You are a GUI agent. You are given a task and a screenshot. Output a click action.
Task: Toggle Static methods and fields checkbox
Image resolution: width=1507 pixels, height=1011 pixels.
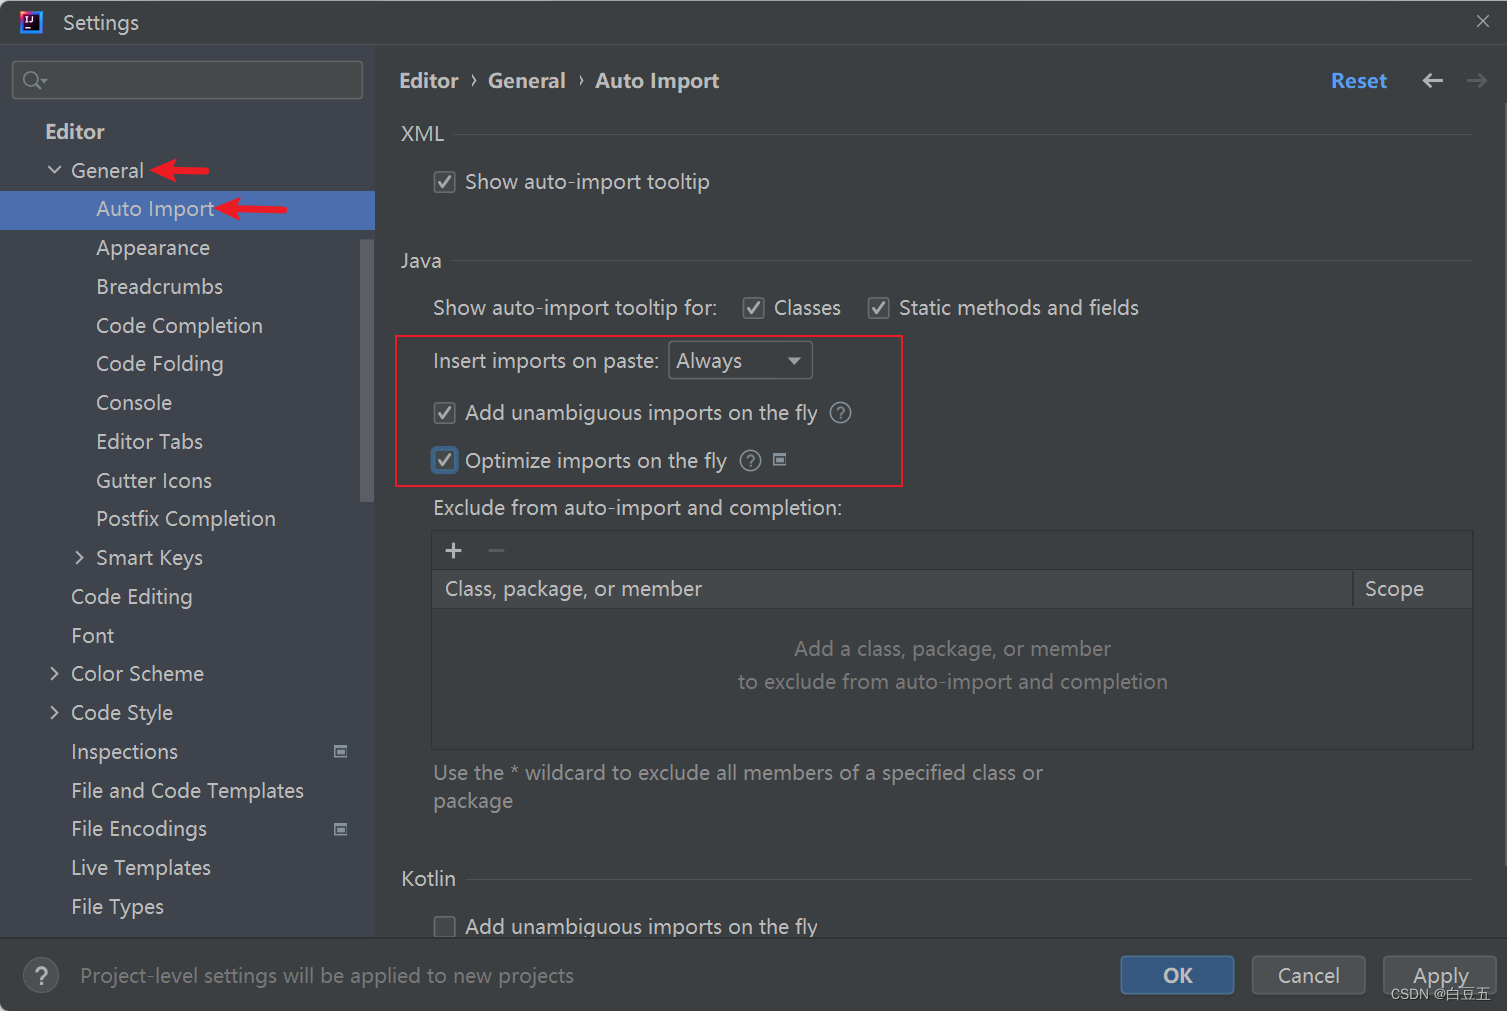click(878, 308)
